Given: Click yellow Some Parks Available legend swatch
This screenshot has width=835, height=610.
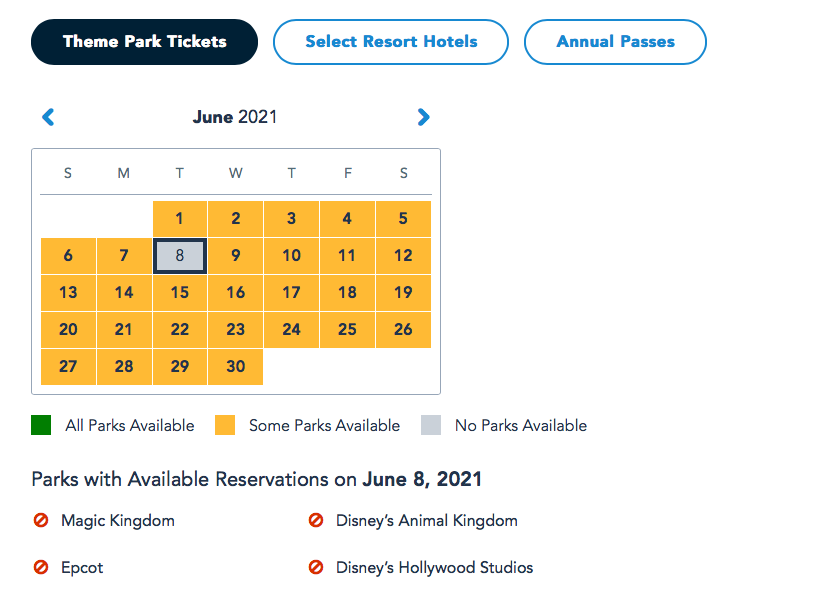Looking at the screenshot, I should (225, 426).
